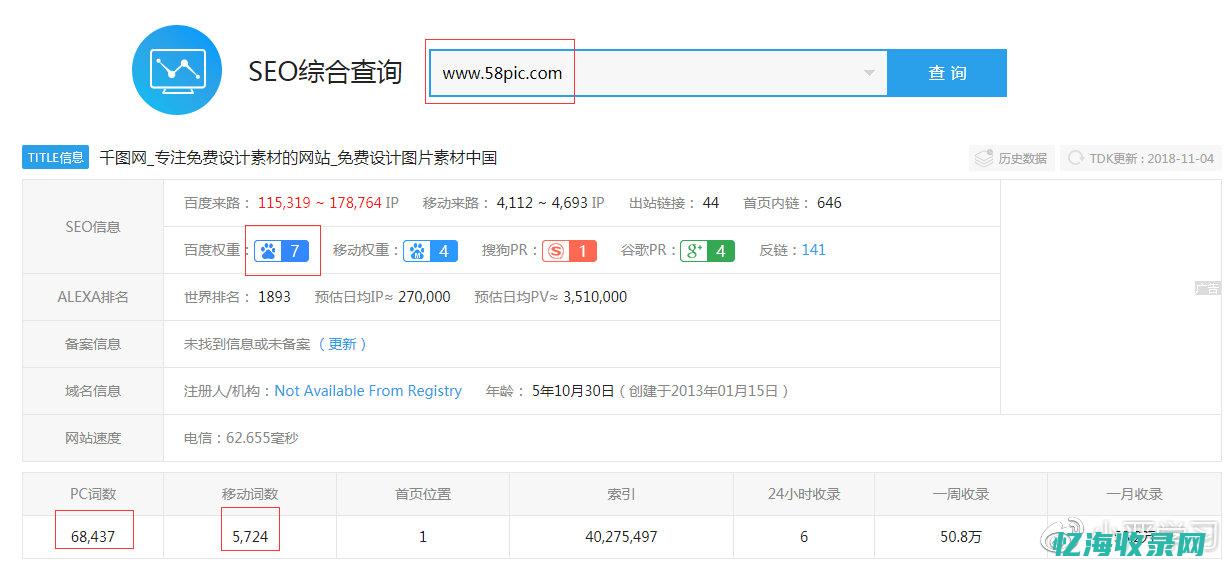This screenshot has height=566, width=1232.
Task: Click the www.58pic.com domain input field
Action: [658, 73]
